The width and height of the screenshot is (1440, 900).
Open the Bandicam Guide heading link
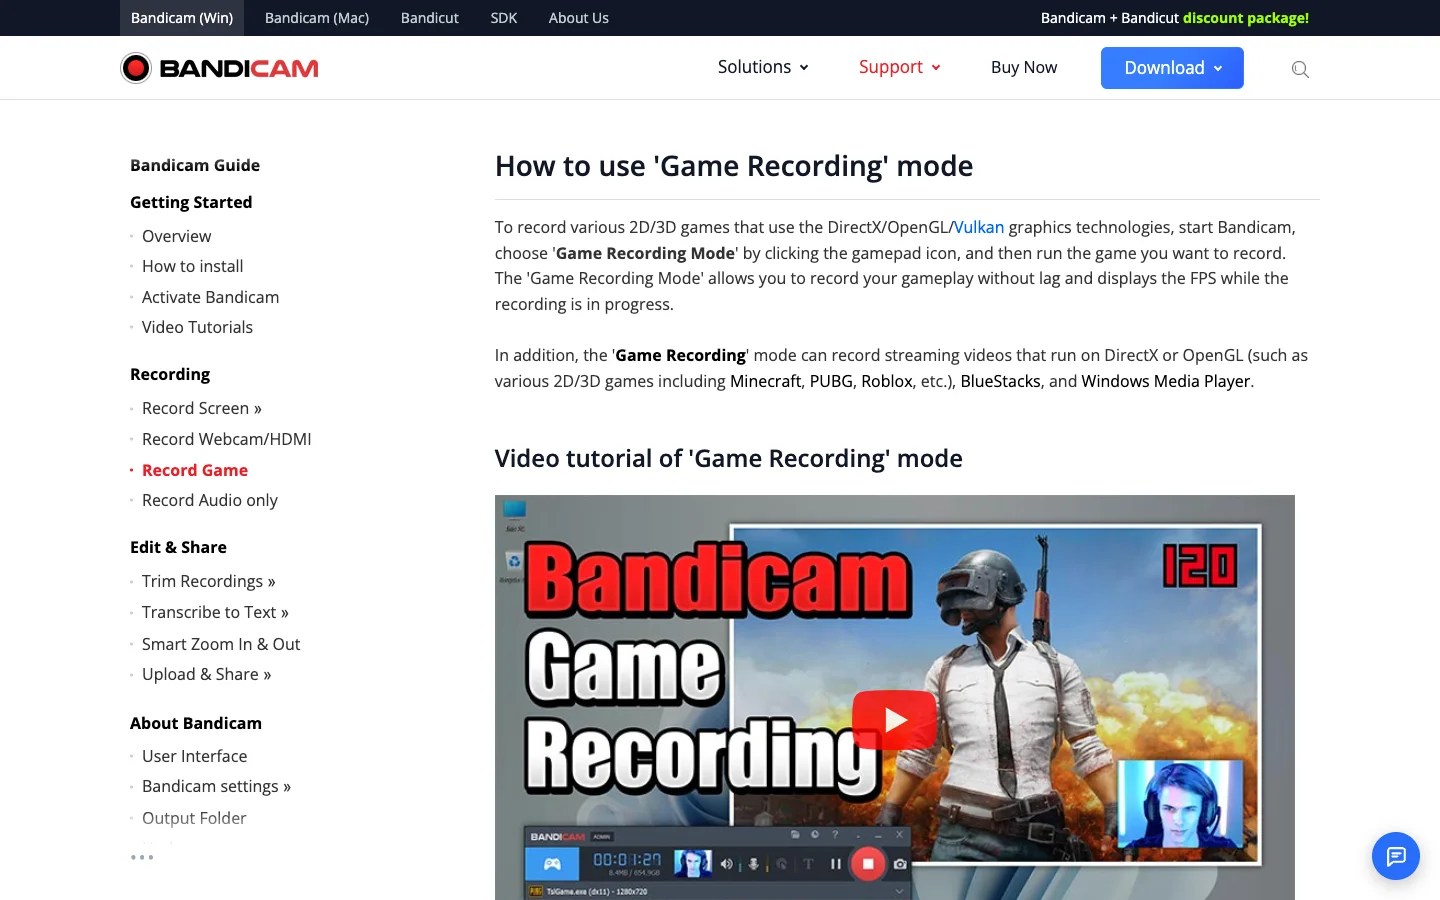[195, 165]
